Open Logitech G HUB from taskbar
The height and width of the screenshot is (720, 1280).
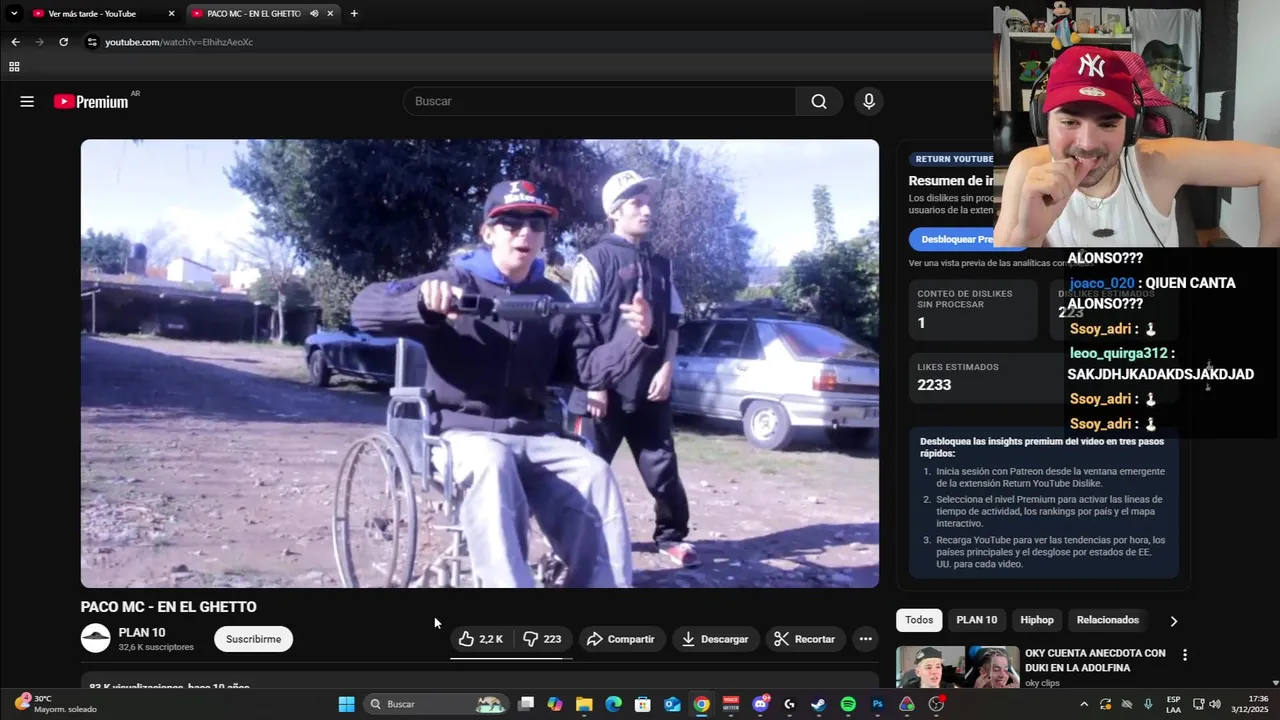(x=790, y=704)
